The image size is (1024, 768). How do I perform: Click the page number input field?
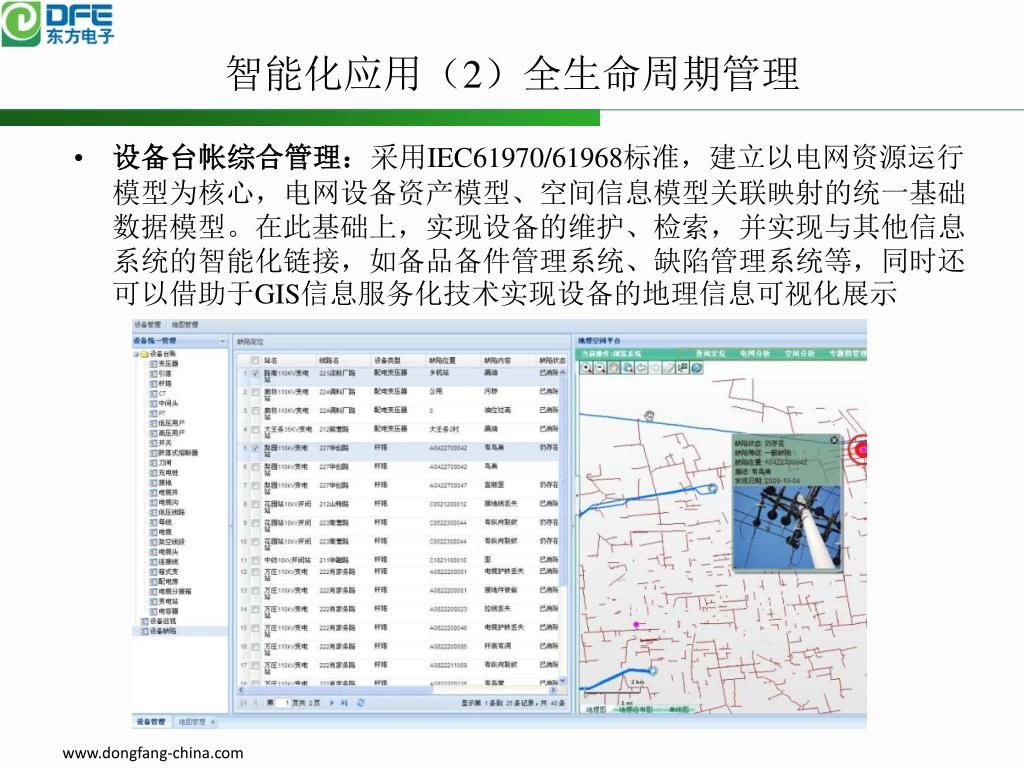[x=282, y=703]
